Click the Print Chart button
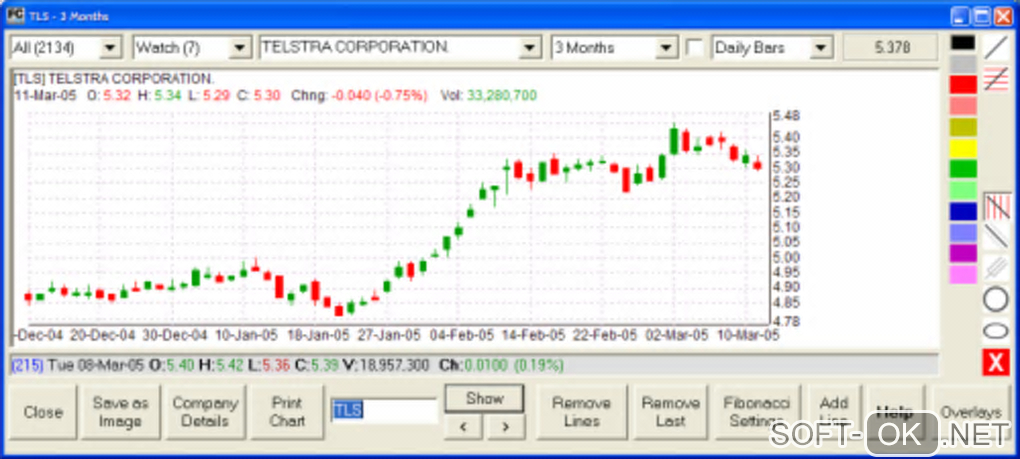 coord(287,412)
